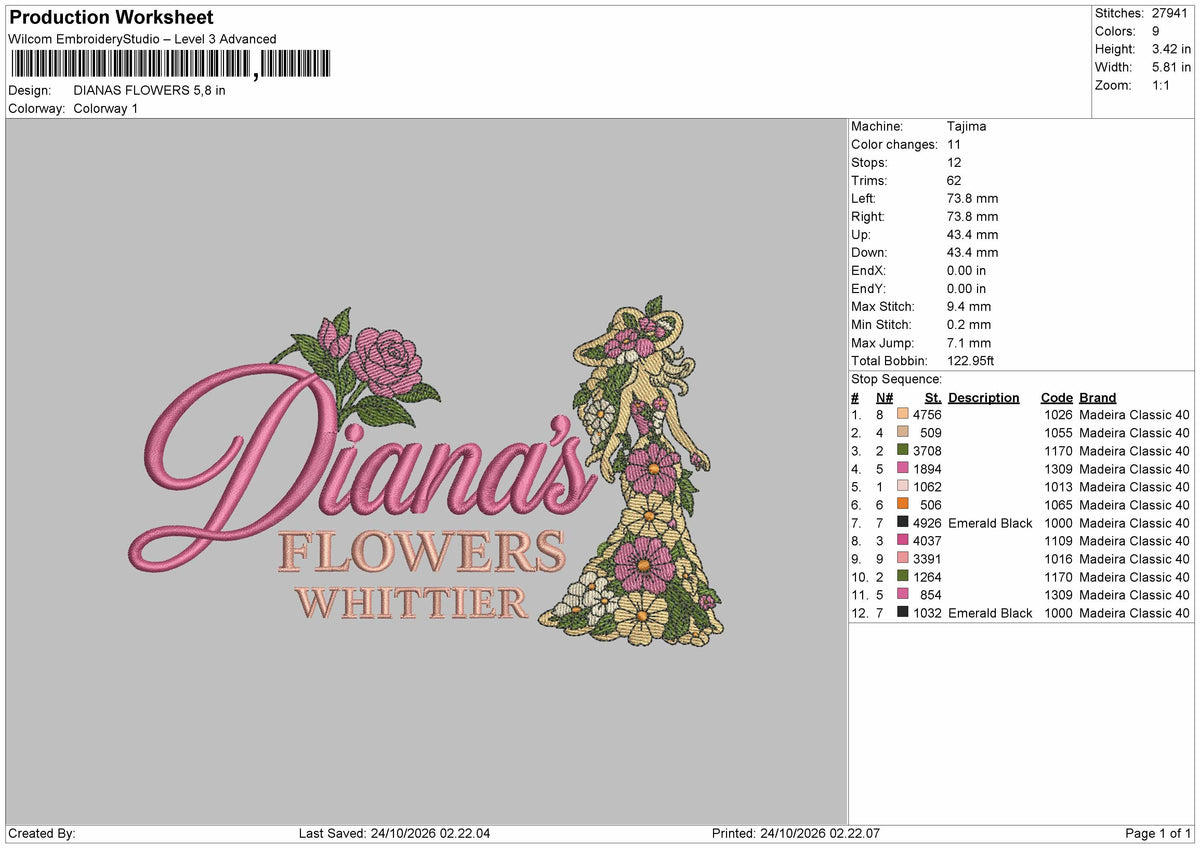This screenshot has height=848, width=1200.
Task: Select the green swatch beside stitch count 1264
Action: click(x=903, y=577)
